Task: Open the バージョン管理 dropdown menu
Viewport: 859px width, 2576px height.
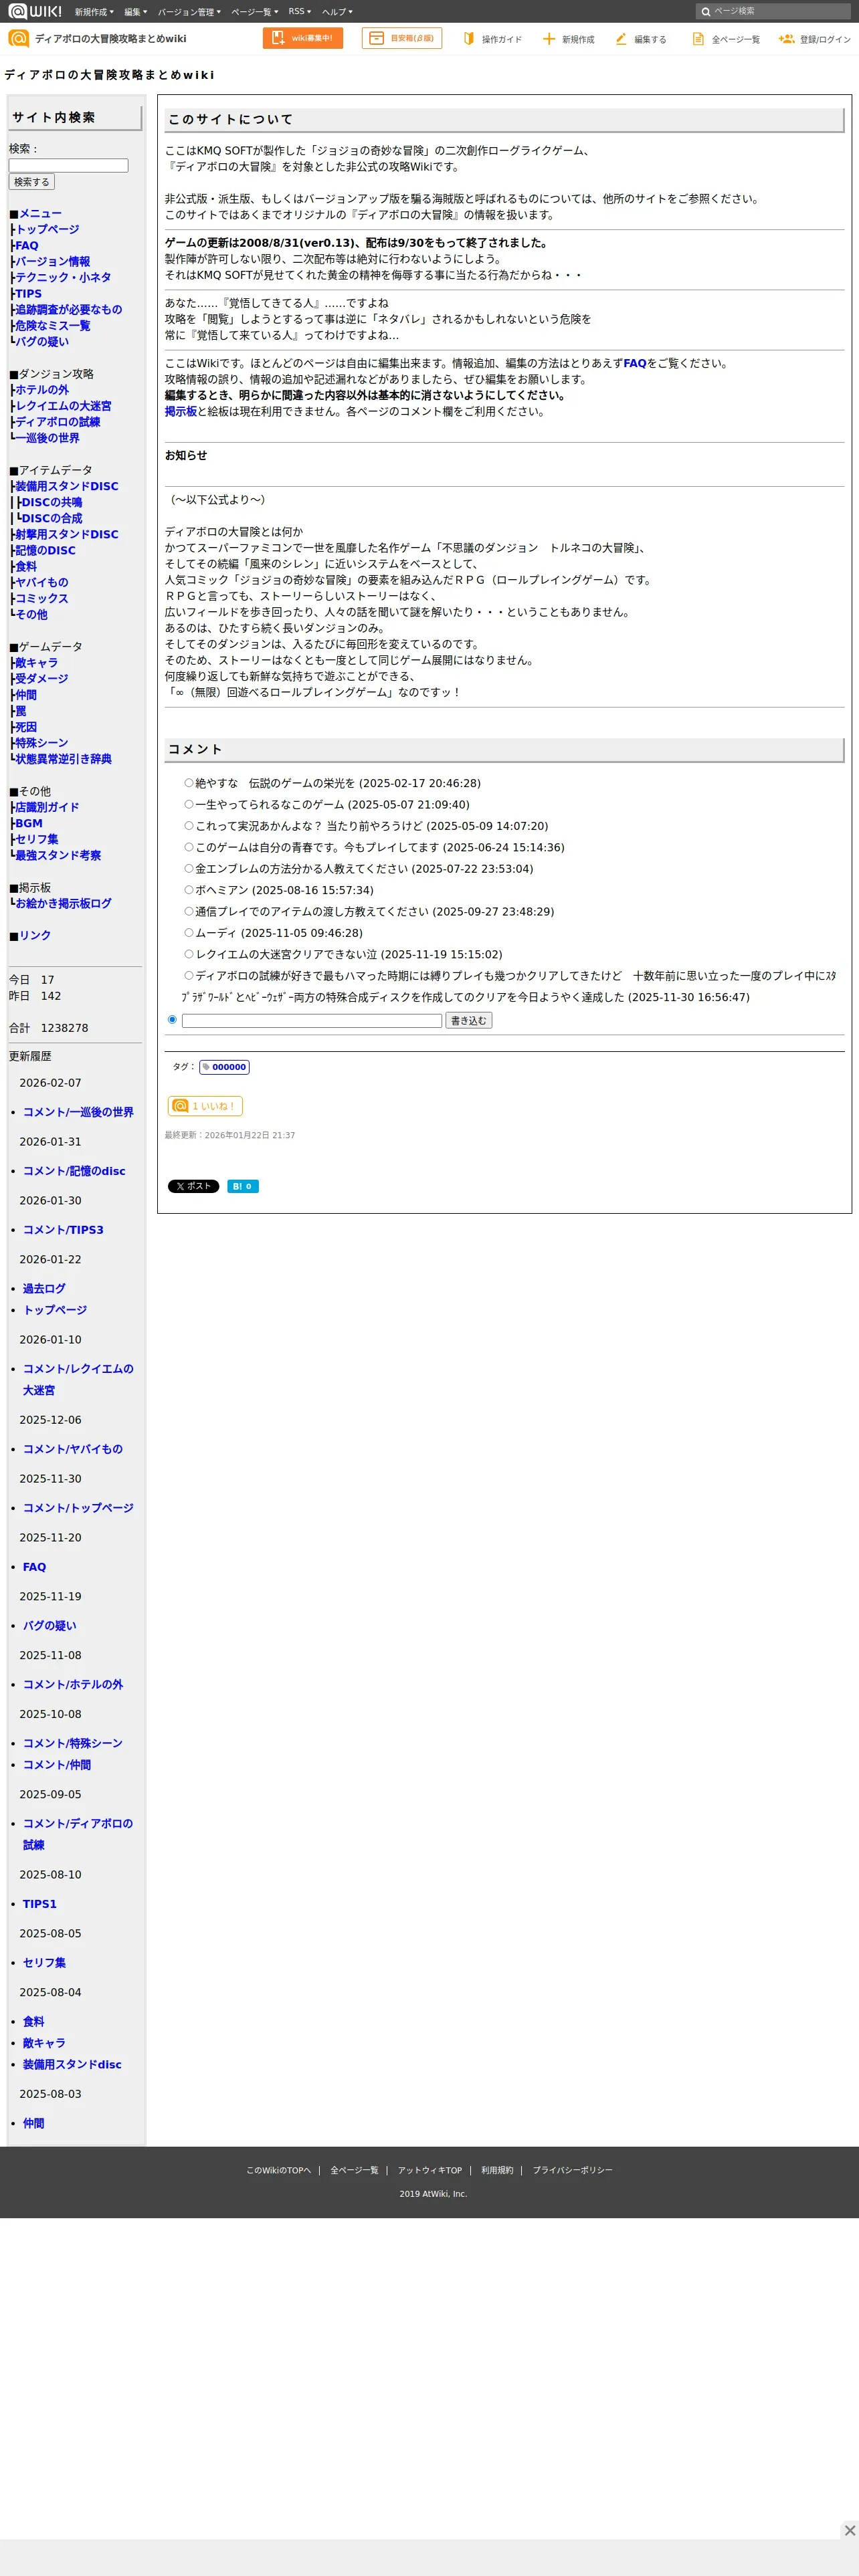Action: coord(189,12)
